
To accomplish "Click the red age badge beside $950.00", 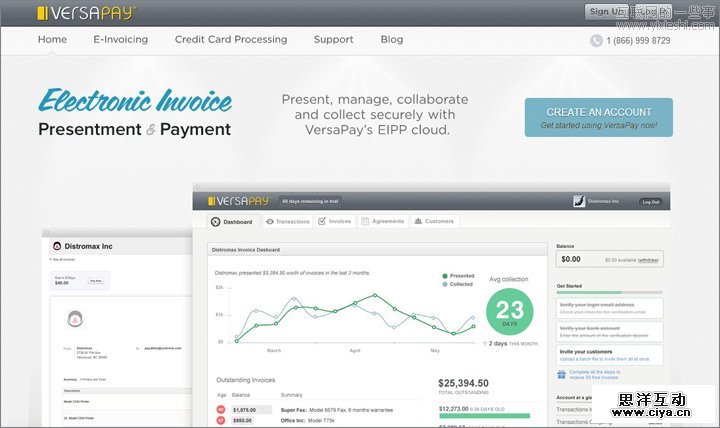I will click(x=221, y=420).
